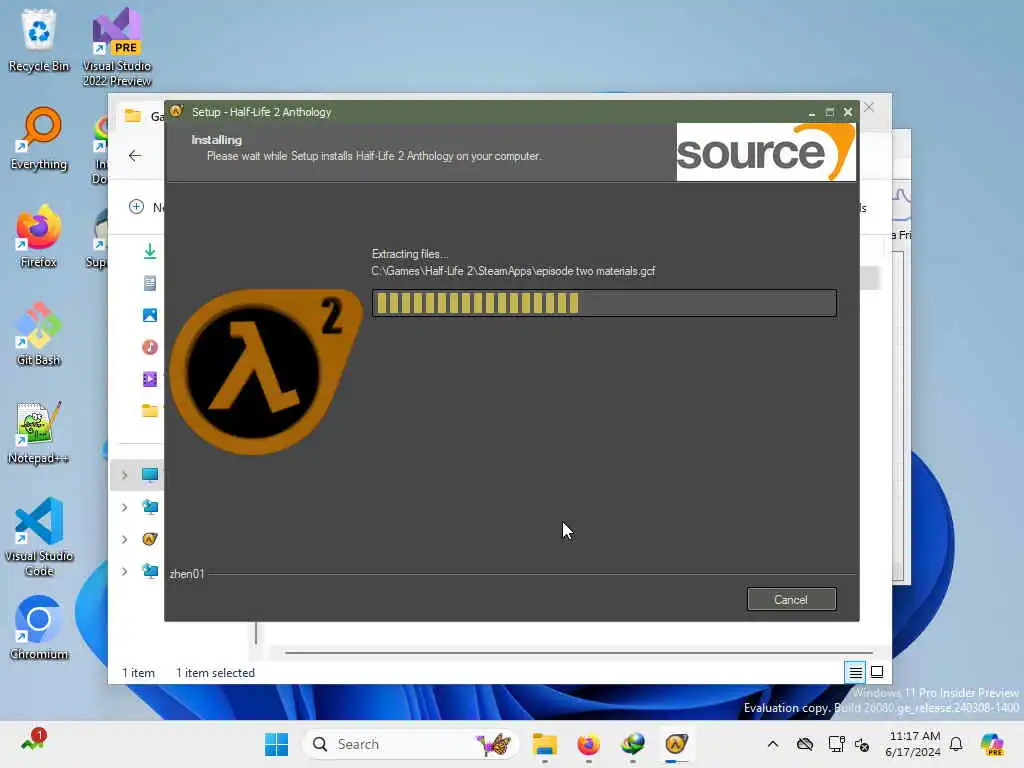The height and width of the screenshot is (768, 1024).
Task: Select the lambda drive icon in sidebar
Action: pos(150,539)
